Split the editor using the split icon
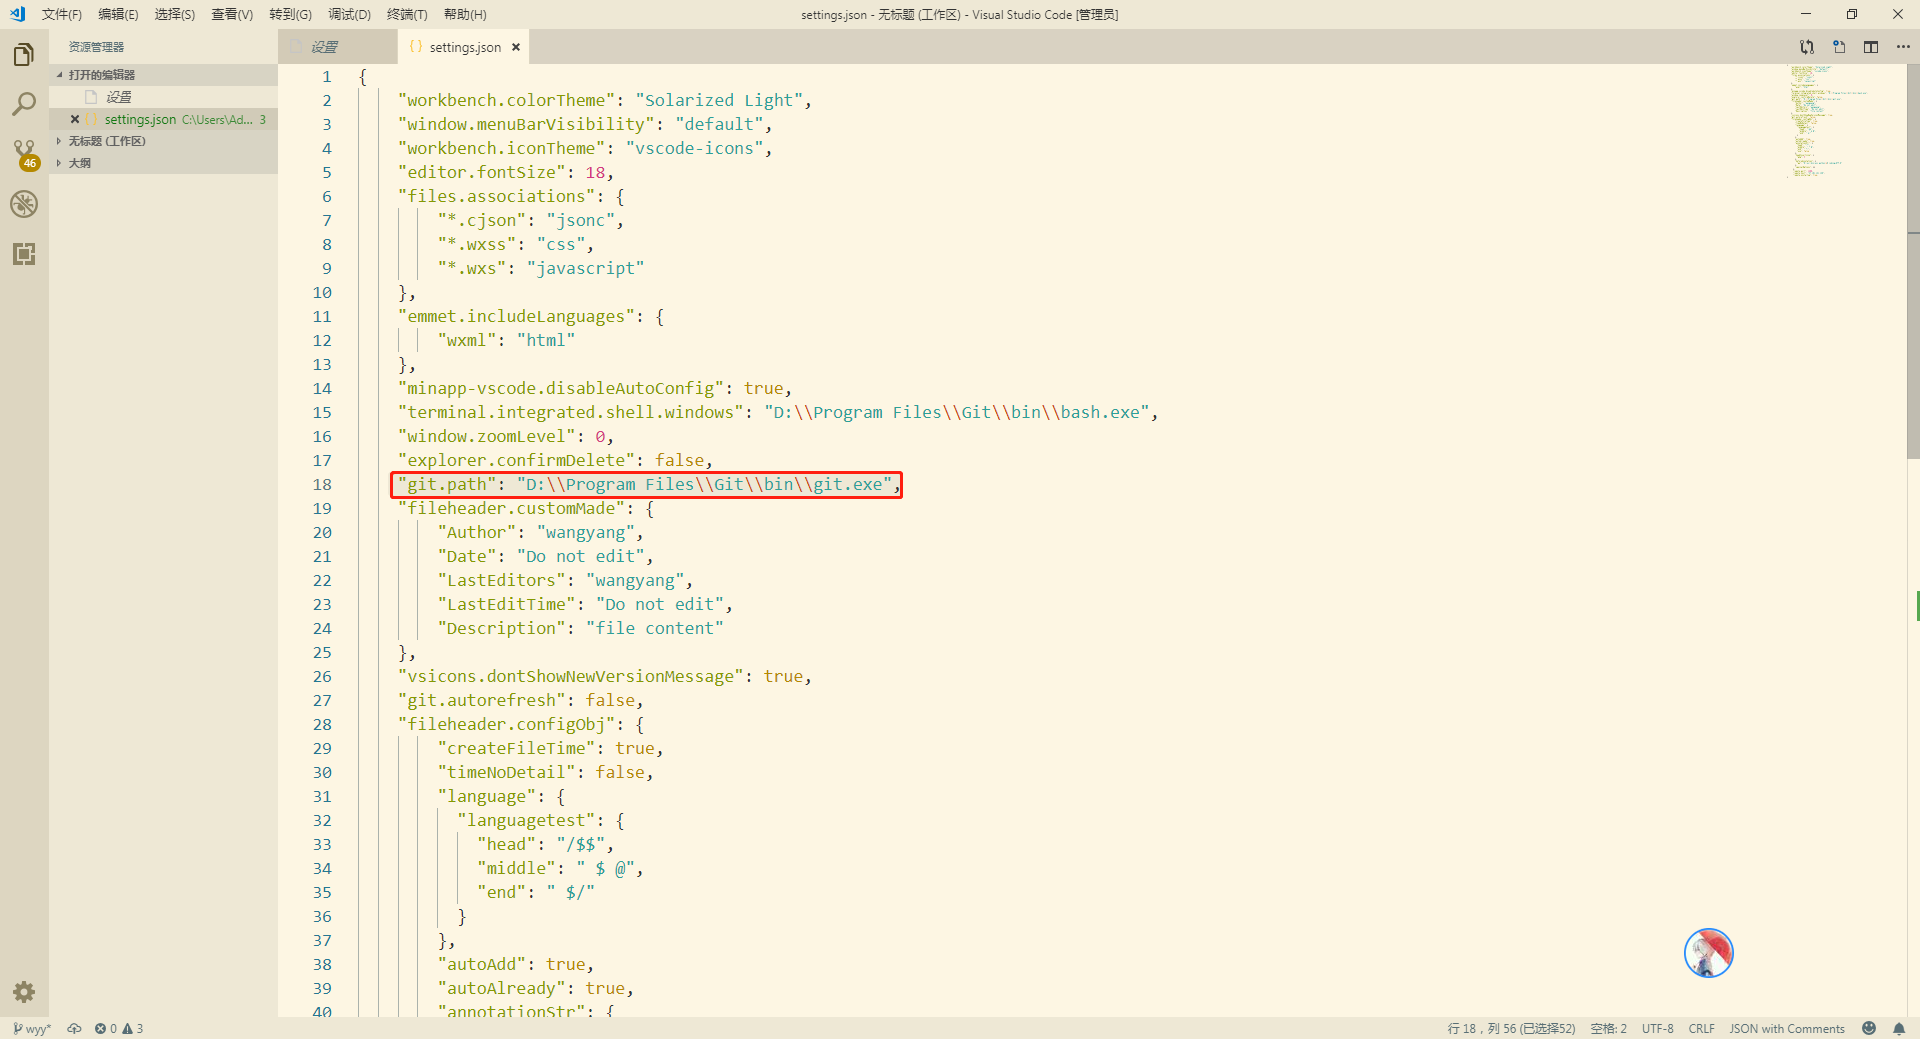 coord(1872,47)
